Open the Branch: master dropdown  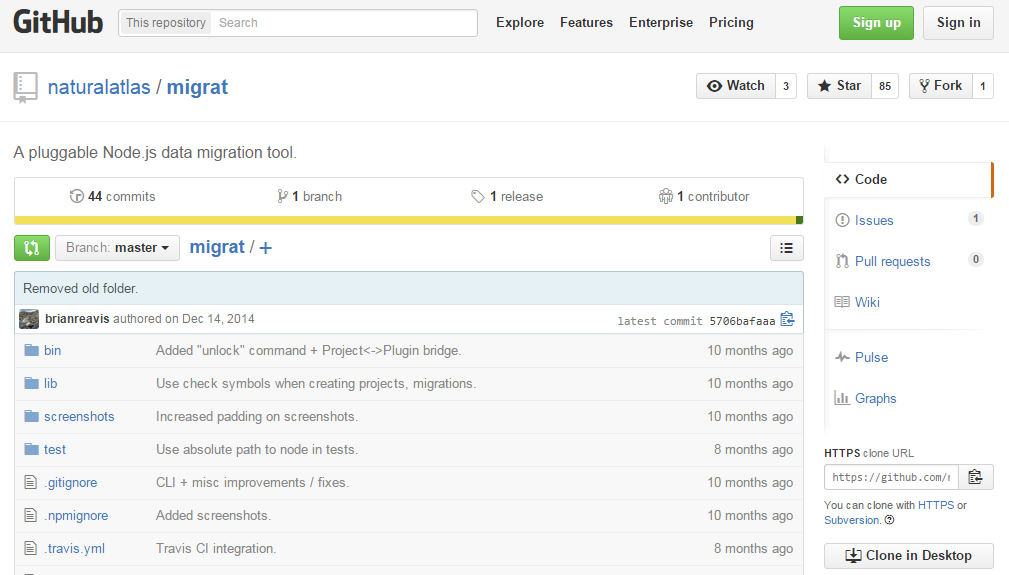click(117, 248)
